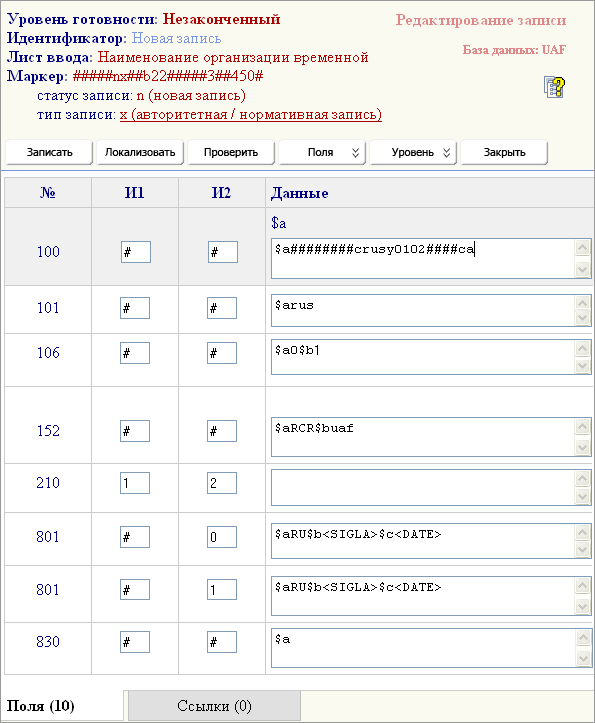
Task: Click the $a subfield label above field 100
Action: [x=279, y=223]
